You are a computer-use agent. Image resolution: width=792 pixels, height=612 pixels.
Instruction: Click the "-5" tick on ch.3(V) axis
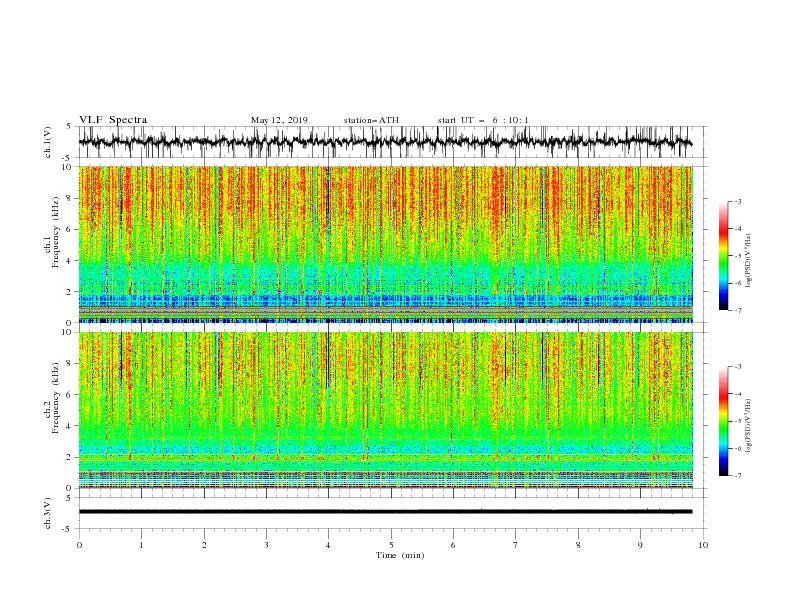(68, 529)
